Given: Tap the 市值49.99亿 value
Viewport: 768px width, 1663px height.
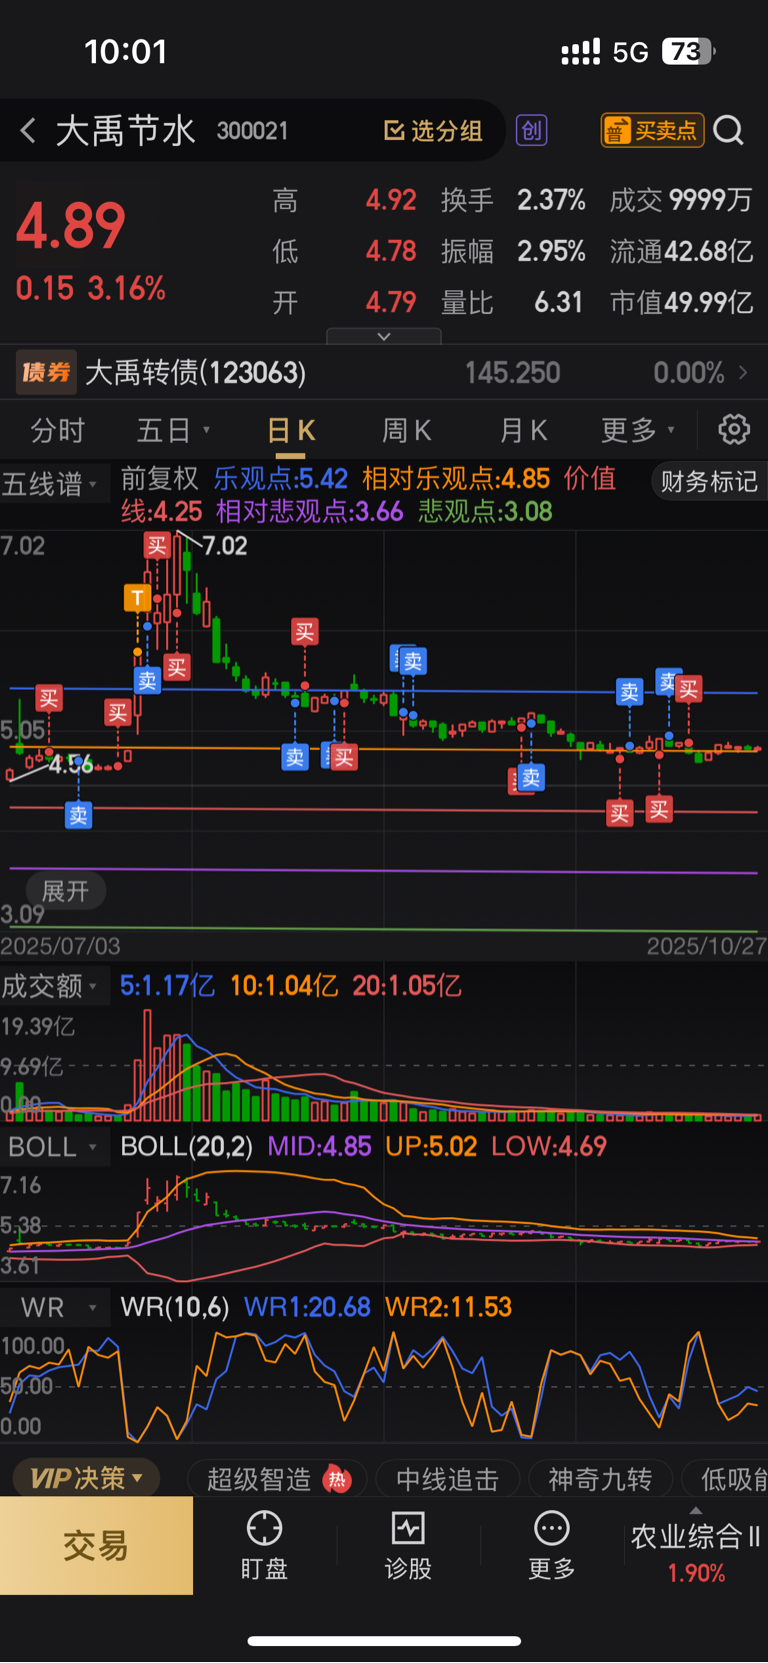Looking at the screenshot, I should [682, 302].
